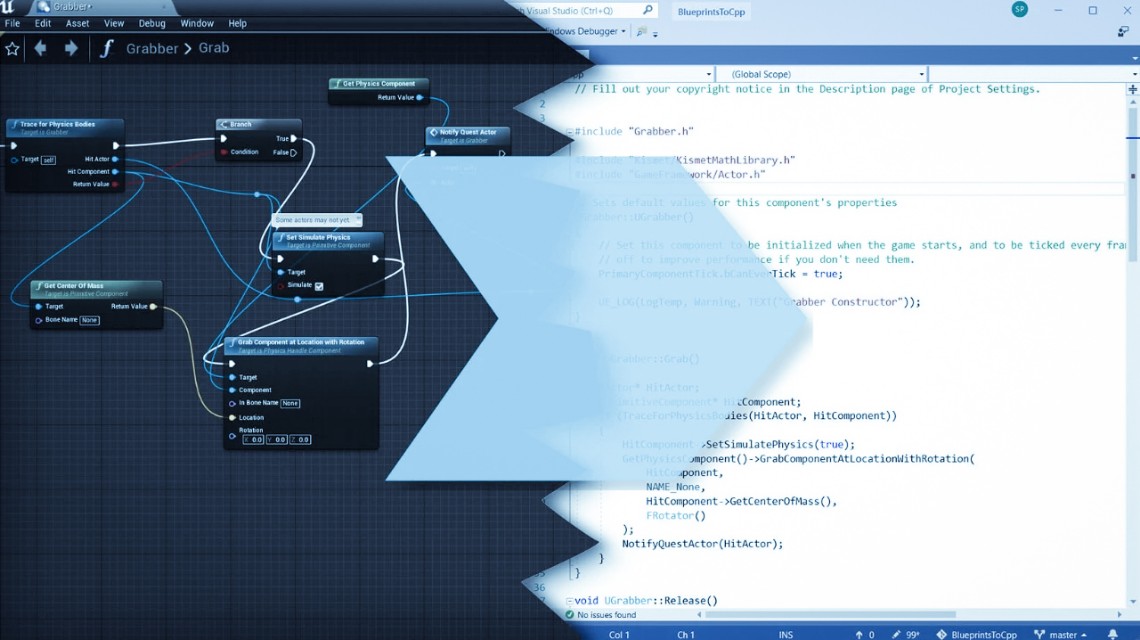Click the horizontal scrollbar in code editor

pos(830,615)
